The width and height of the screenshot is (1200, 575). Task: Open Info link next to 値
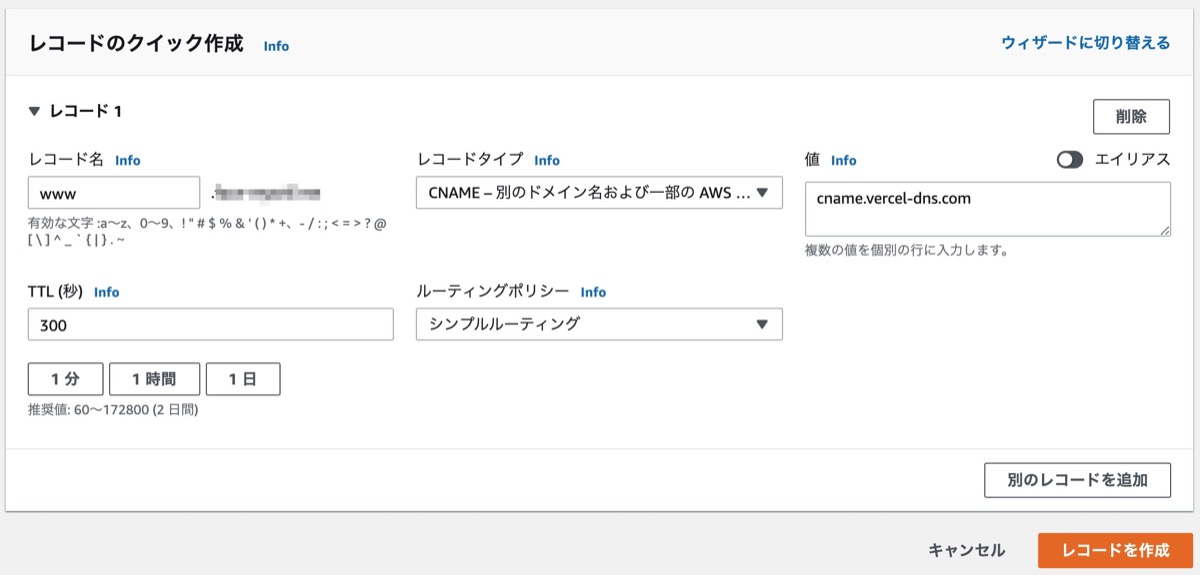(844, 160)
